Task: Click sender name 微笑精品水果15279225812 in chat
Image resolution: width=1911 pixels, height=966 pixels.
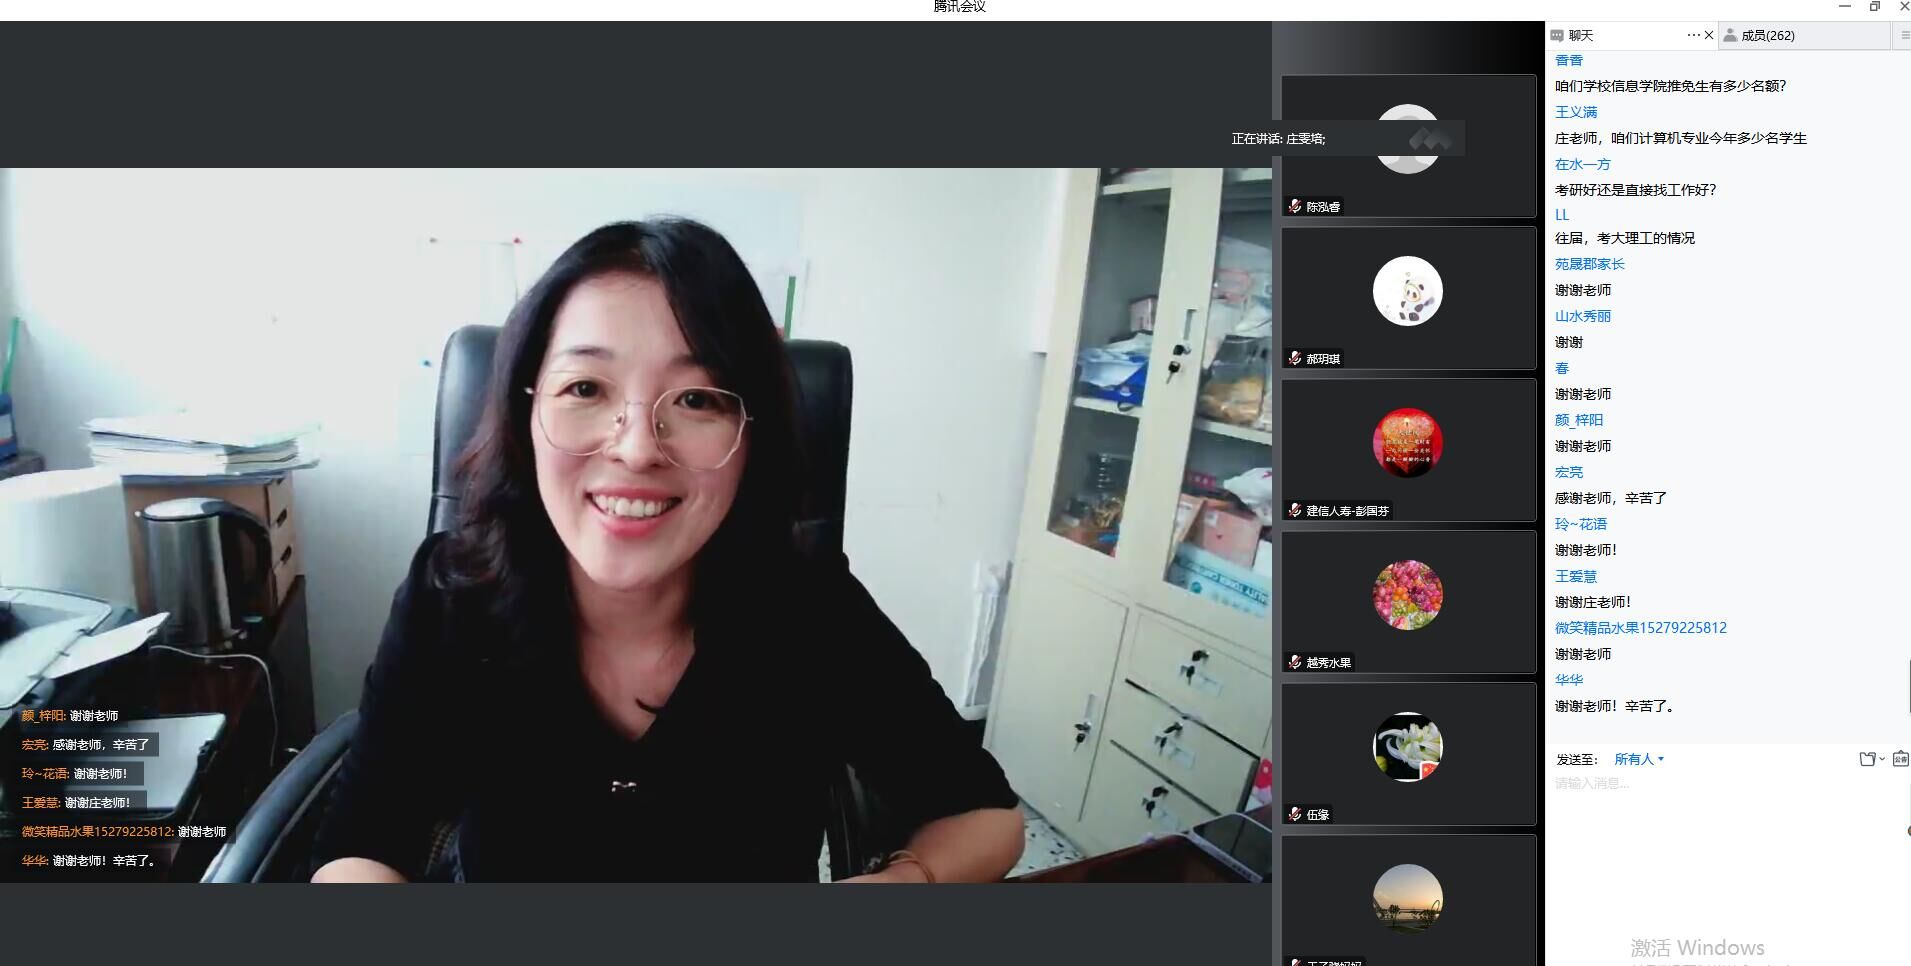Action: pos(1640,628)
